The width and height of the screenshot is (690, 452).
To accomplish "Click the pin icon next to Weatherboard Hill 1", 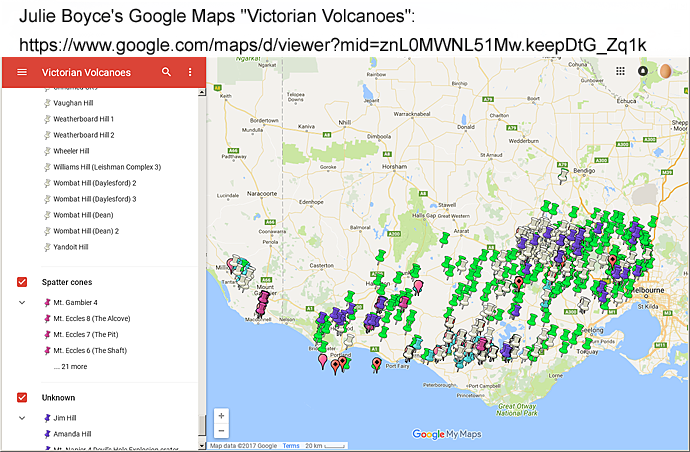I will [x=47, y=119].
